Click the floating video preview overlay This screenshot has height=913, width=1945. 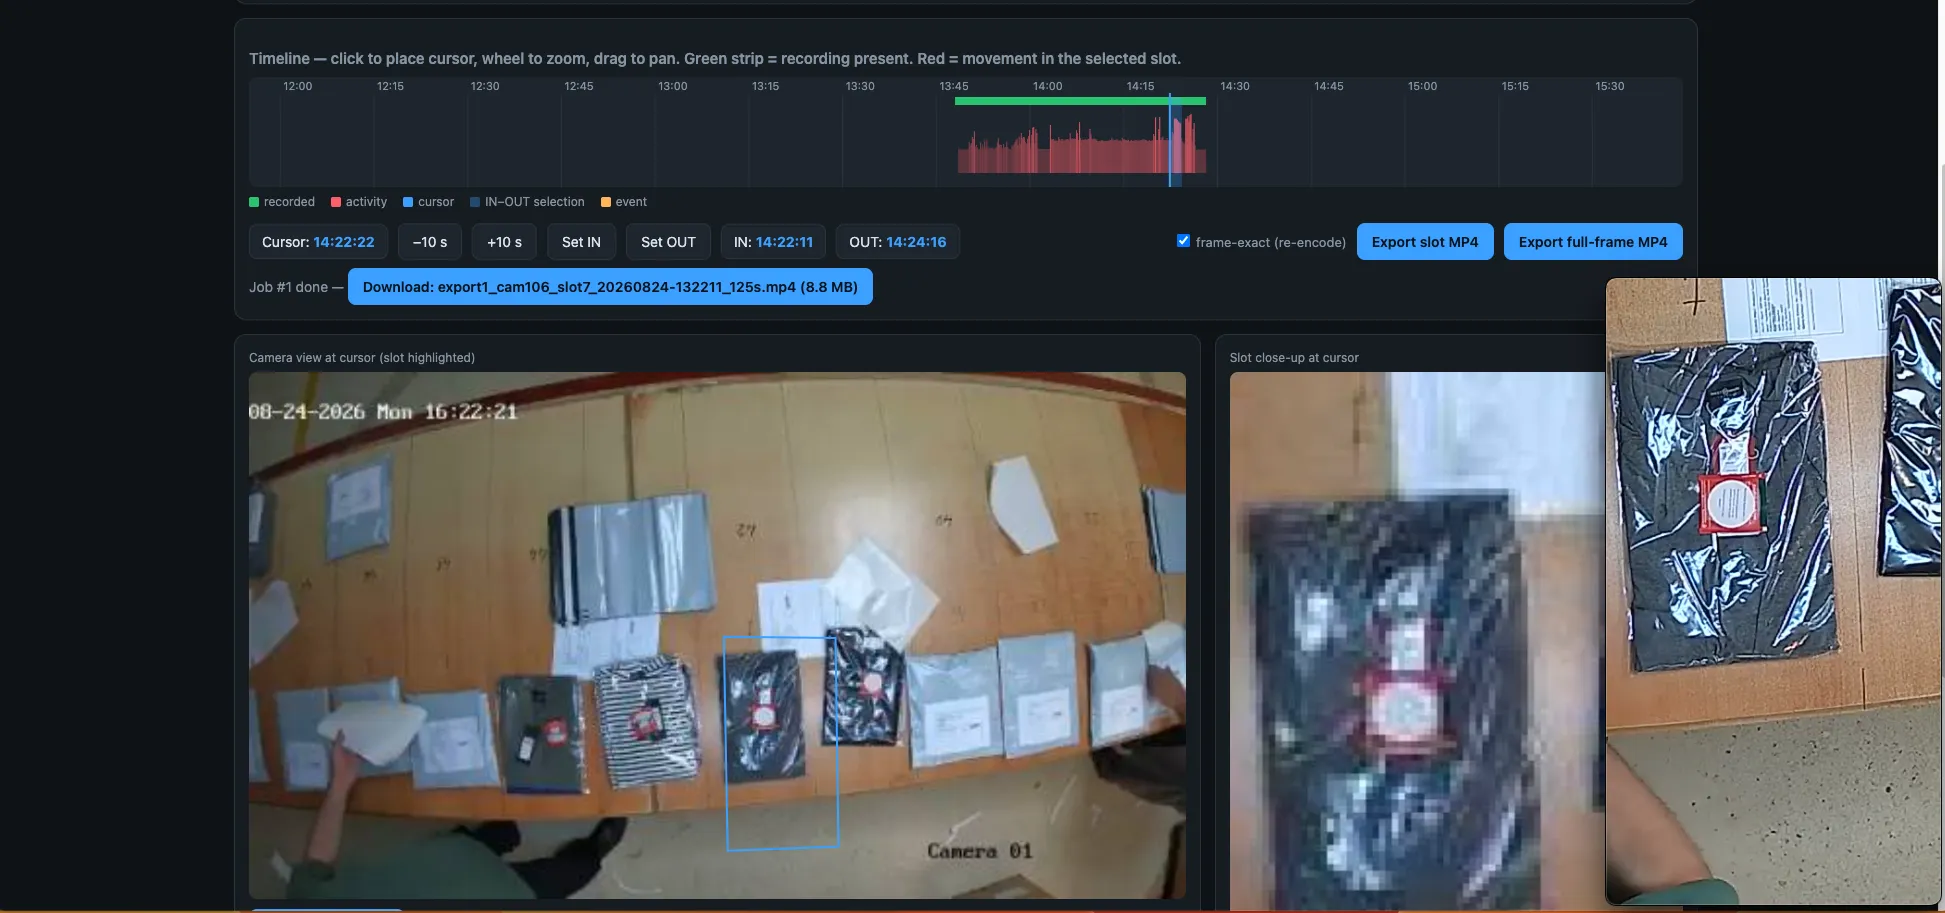[x=1772, y=591]
